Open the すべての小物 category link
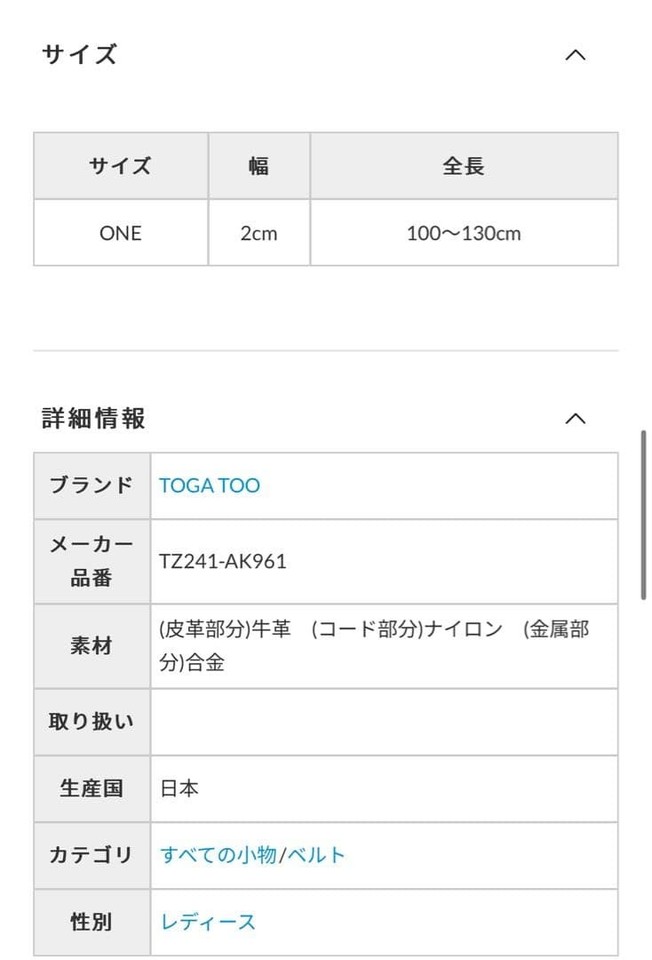Viewport: 652px width, 960px height. pos(218,855)
